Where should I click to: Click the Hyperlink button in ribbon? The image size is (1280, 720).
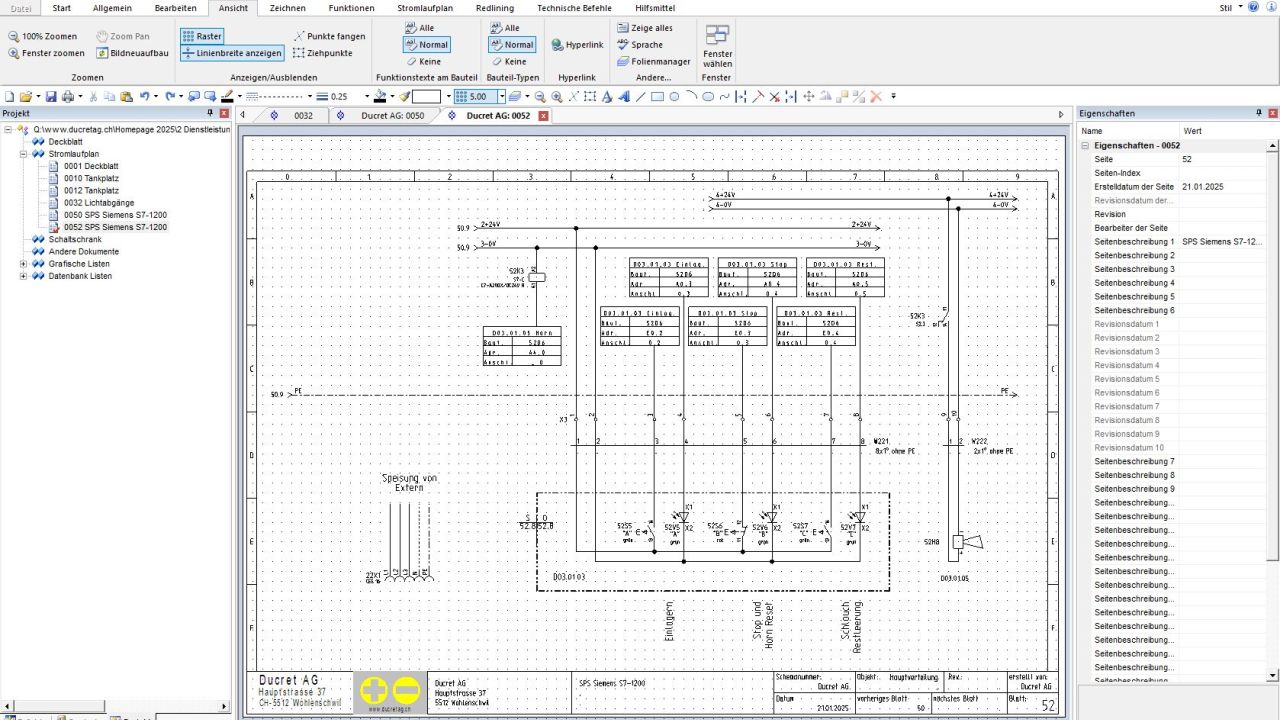pyautogui.click(x=577, y=45)
